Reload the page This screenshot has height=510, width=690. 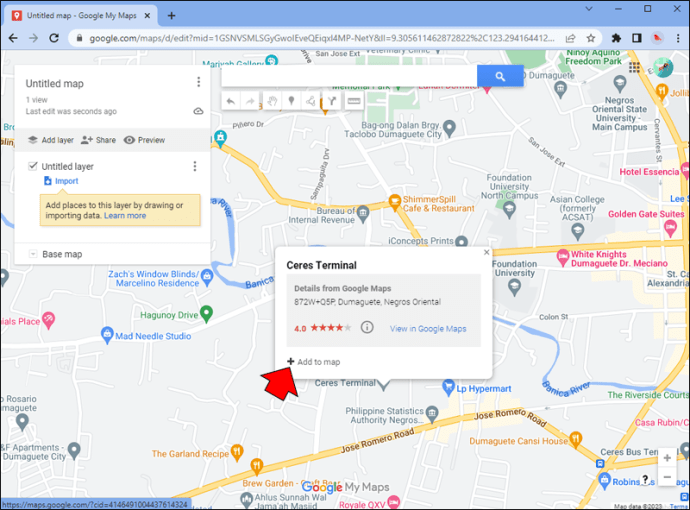(54, 38)
